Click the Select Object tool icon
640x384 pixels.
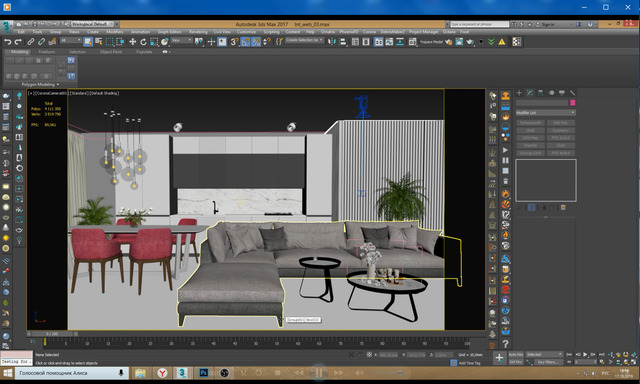[x=88, y=42]
